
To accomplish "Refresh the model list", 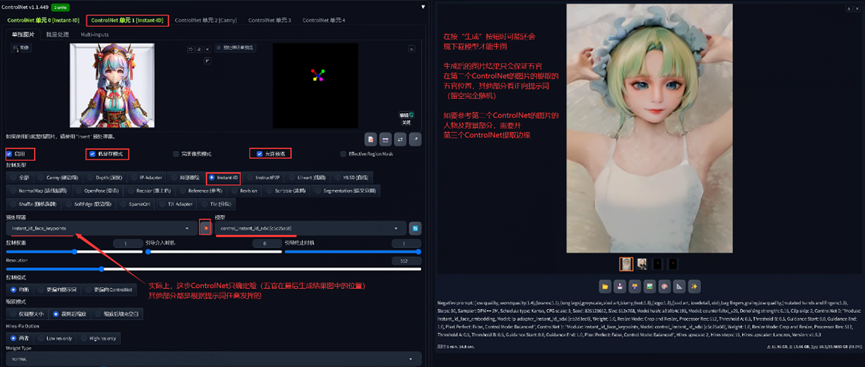I will (x=415, y=227).
